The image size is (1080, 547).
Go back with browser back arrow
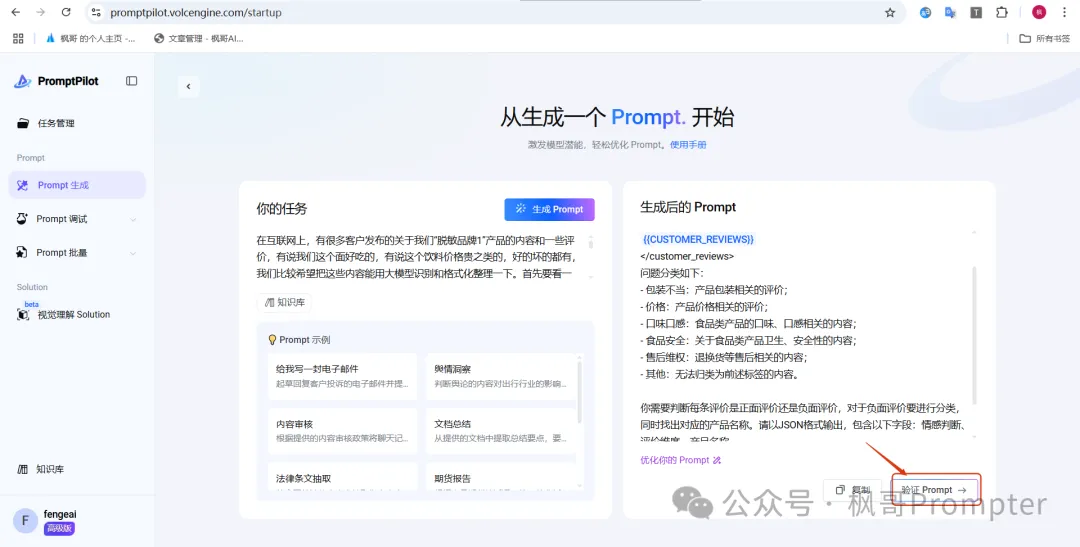pos(15,12)
